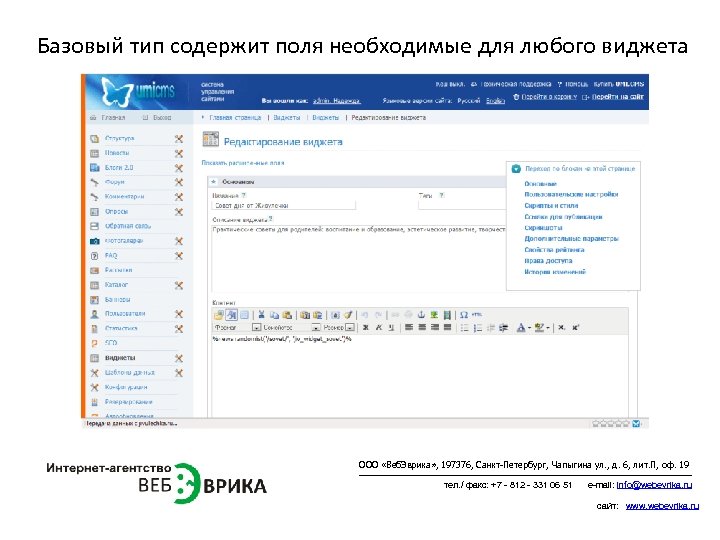Screen dimensions: 720x540
Task: Select Виджеты module in sidebar
Action: [x=120, y=358]
